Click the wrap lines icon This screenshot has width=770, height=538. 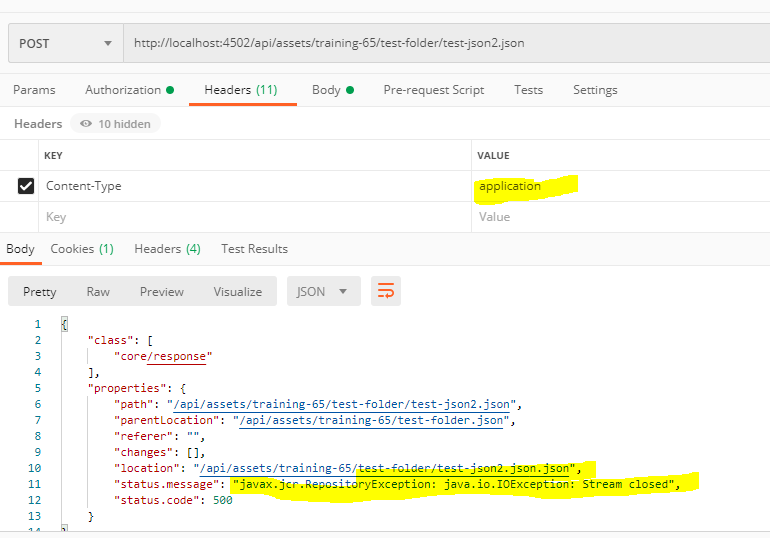386,291
